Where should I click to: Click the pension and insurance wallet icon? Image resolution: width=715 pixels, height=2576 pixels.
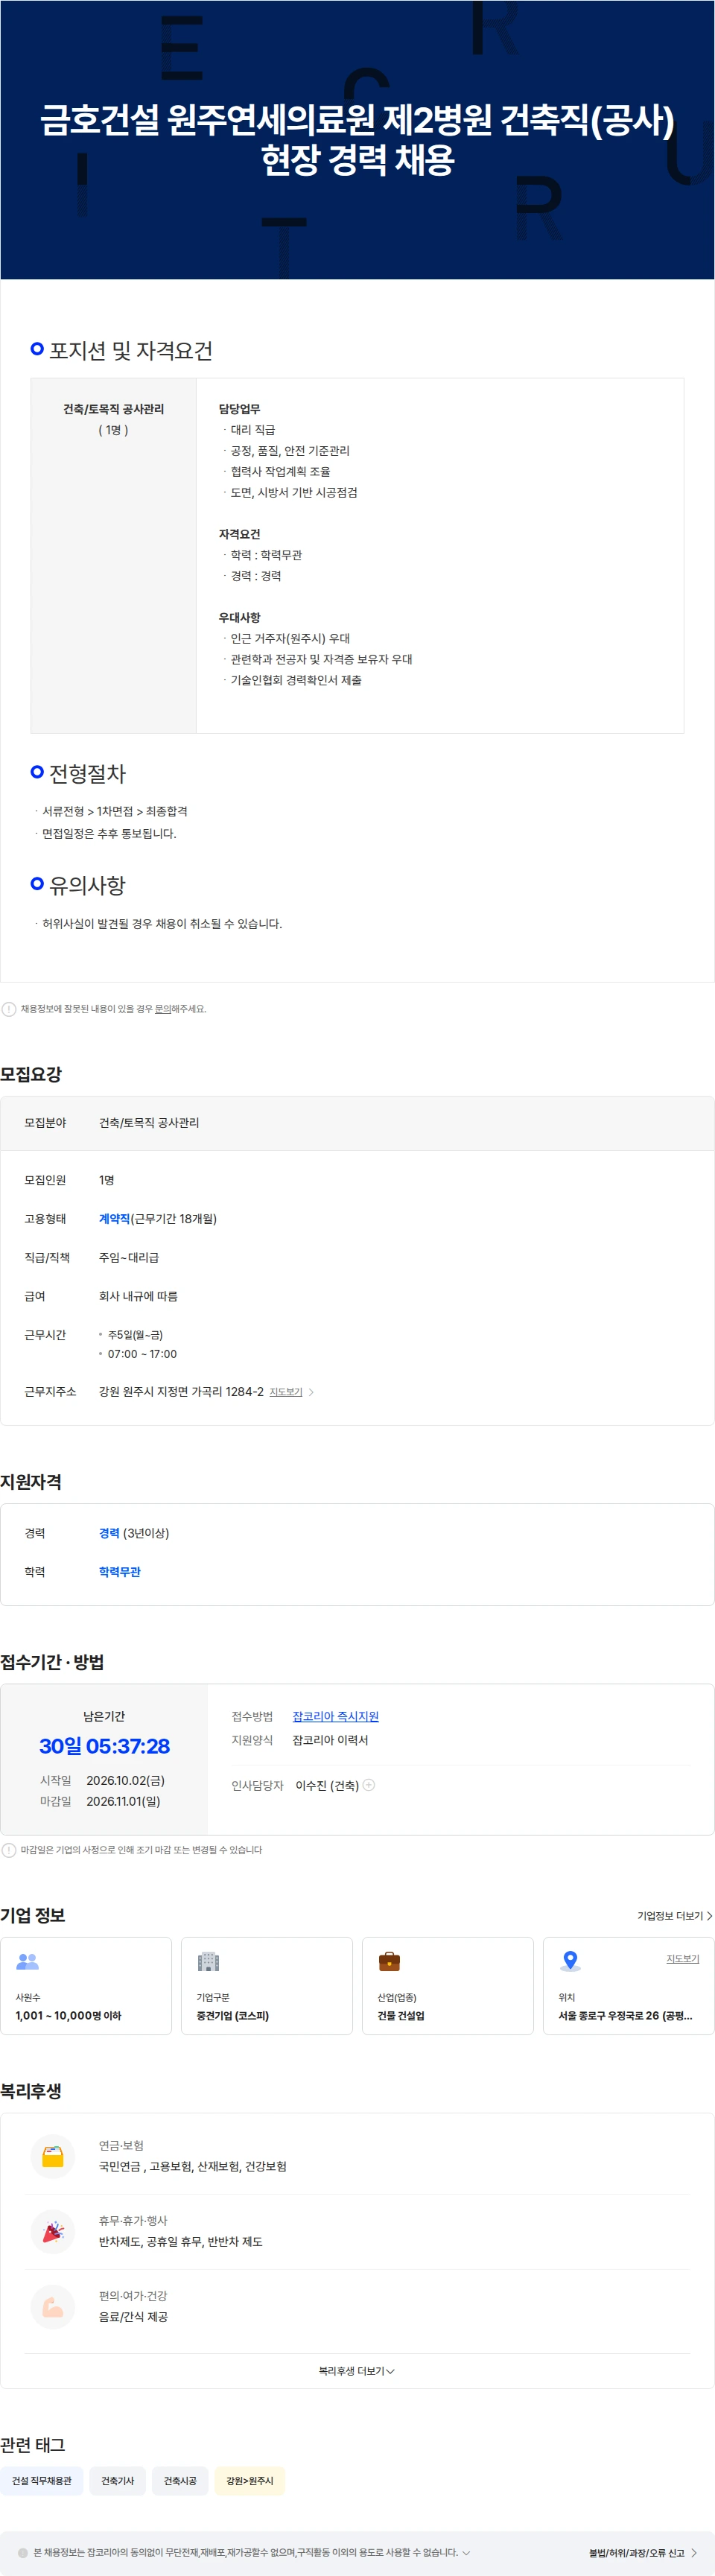coord(53,2156)
